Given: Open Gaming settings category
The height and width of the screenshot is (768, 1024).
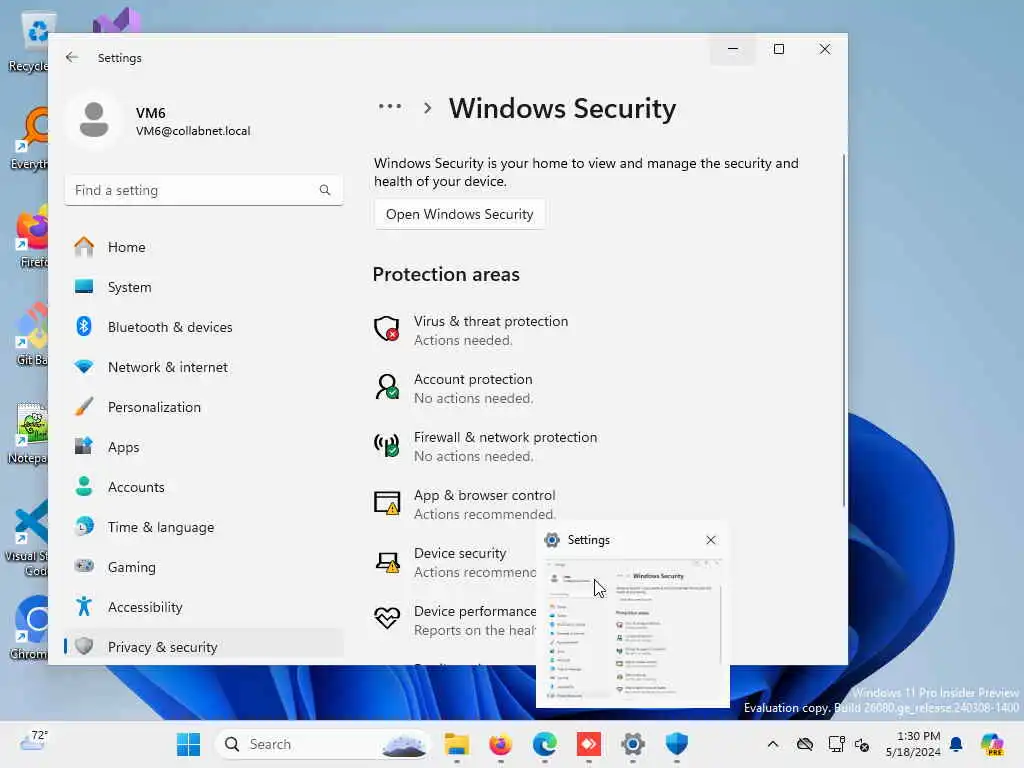Looking at the screenshot, I should click(204, 567).
